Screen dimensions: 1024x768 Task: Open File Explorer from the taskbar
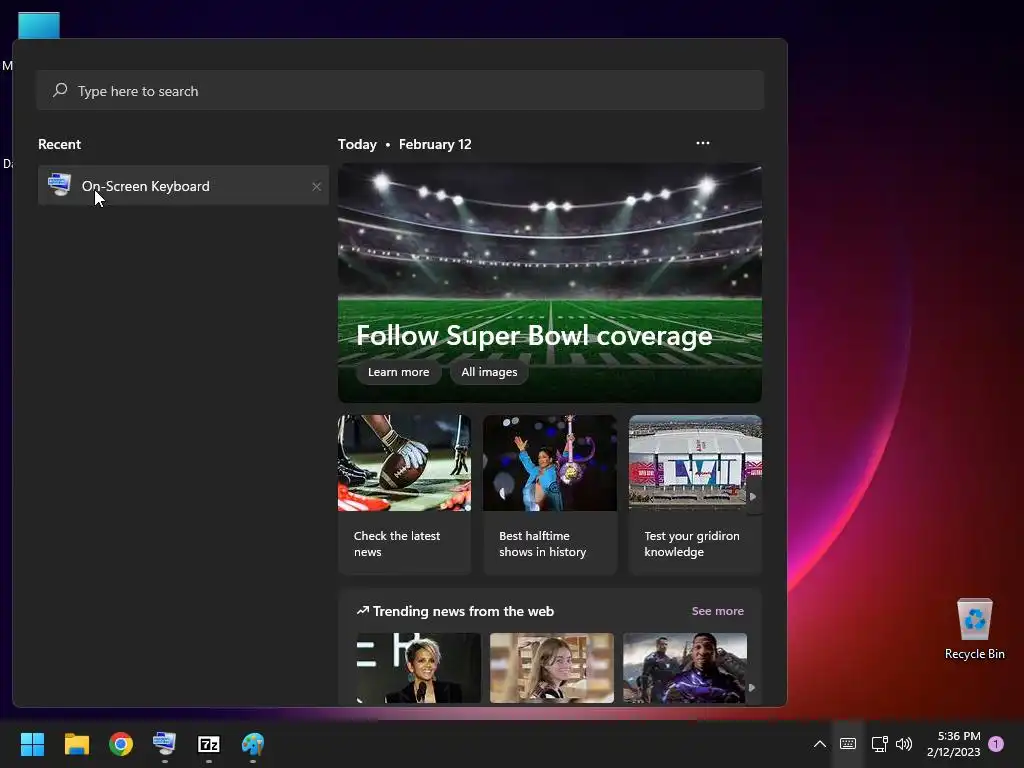pyautogui.click(x=76, y=744)
